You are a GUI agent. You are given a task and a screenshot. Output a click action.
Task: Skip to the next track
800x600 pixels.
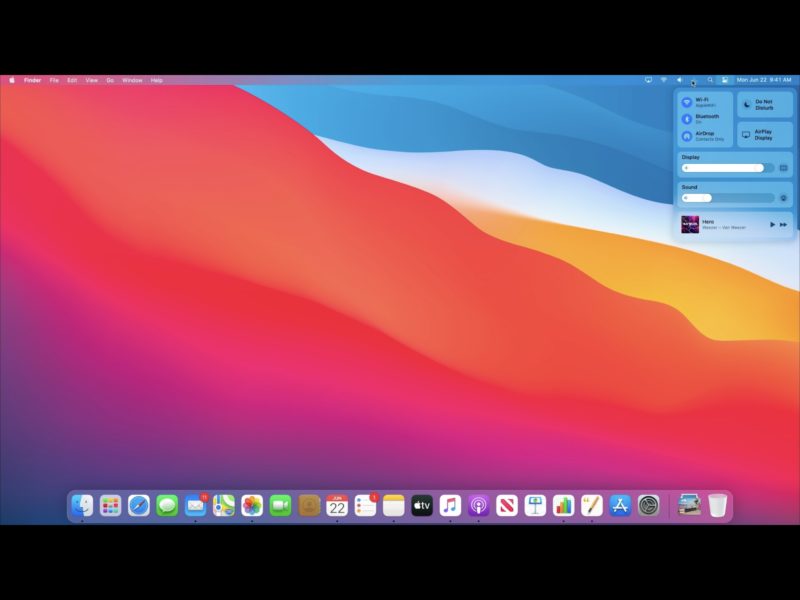tap(784, 224)
